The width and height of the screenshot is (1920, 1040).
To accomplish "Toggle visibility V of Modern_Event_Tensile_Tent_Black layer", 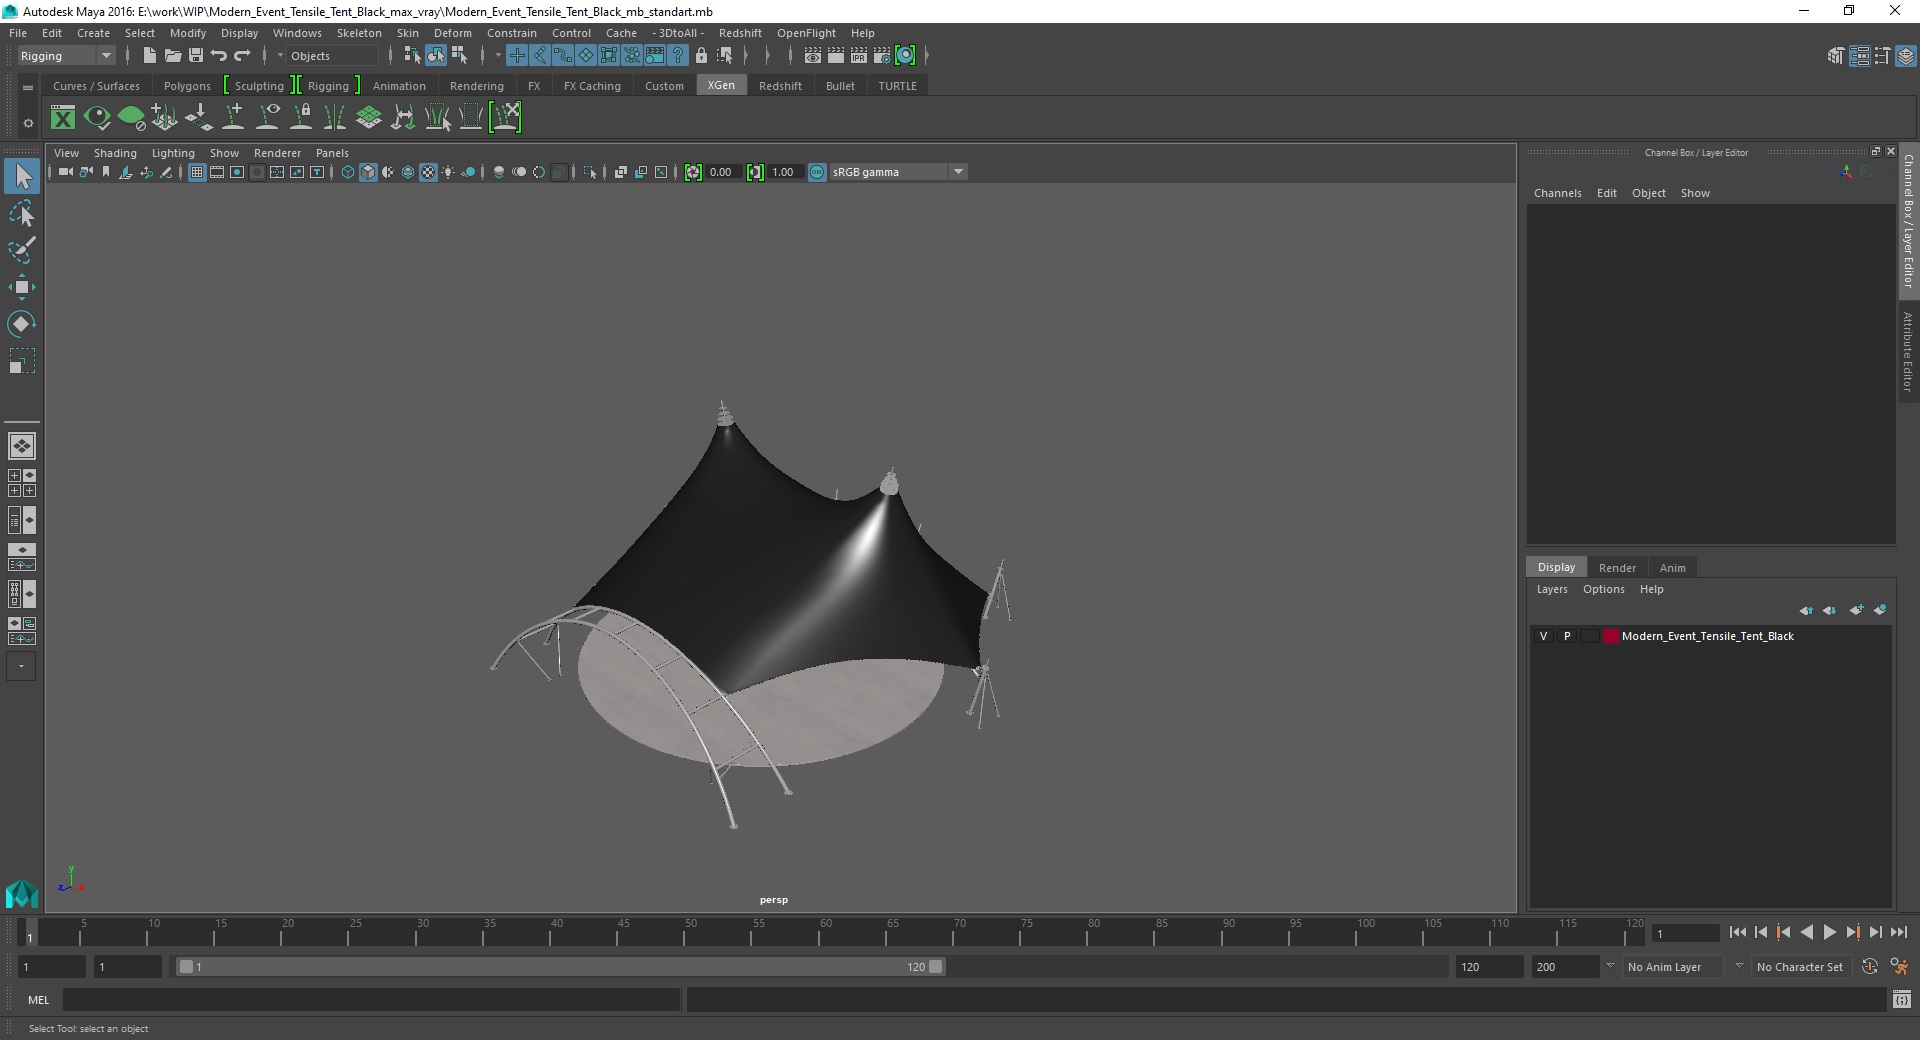I will (x=1543, y=636).
